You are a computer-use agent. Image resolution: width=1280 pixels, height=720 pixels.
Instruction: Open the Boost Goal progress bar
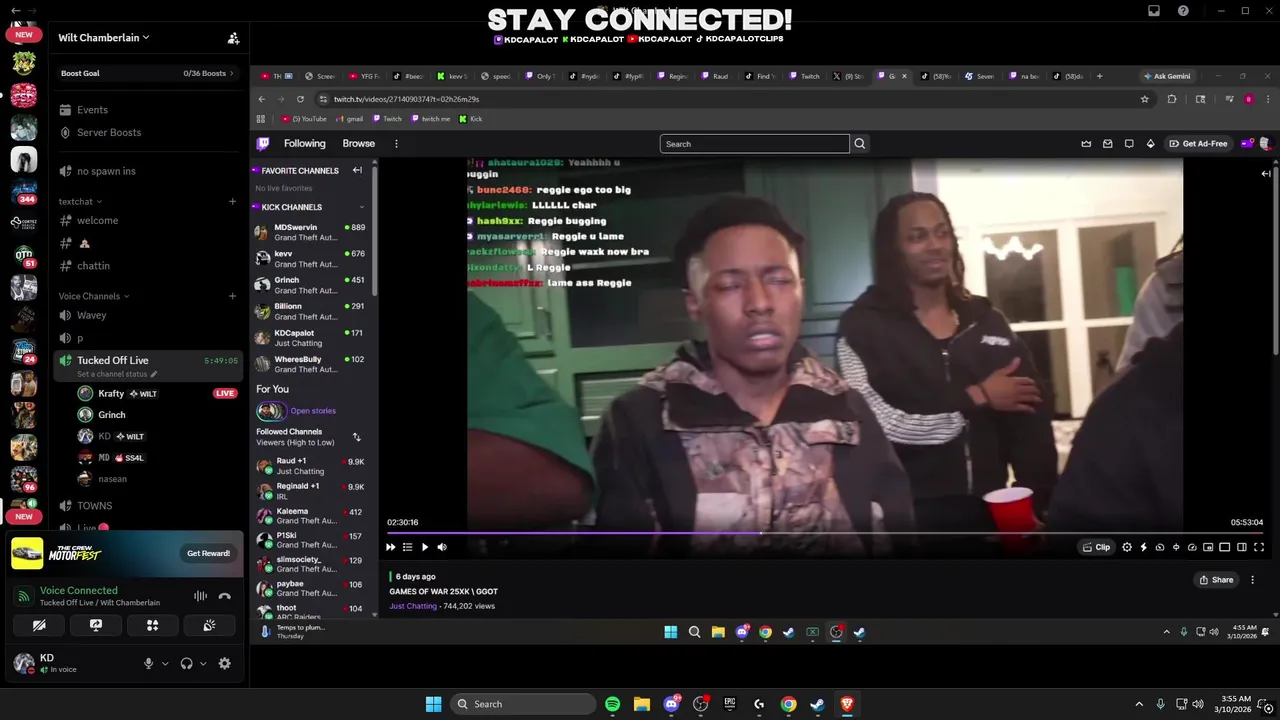pos(147,73)
